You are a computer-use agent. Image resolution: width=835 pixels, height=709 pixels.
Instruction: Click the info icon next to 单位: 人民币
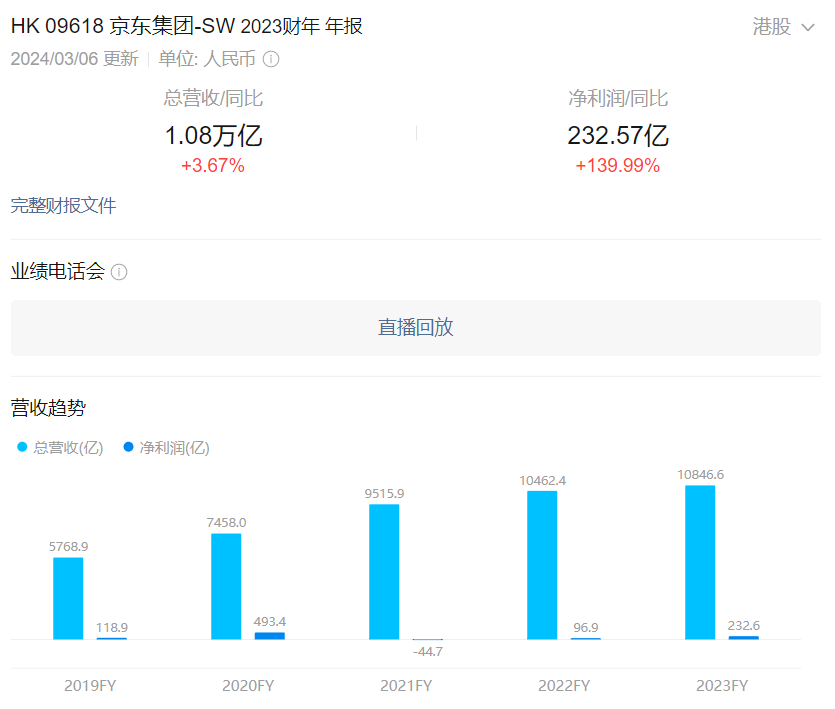click(271, 59)
